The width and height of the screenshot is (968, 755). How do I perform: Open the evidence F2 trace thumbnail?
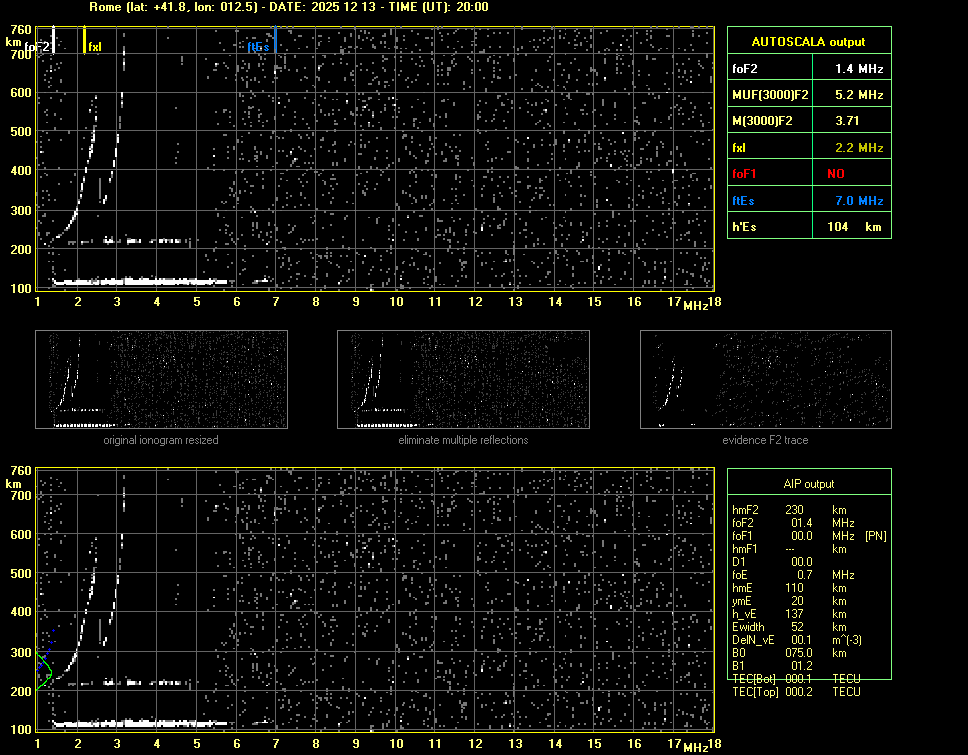765,380
